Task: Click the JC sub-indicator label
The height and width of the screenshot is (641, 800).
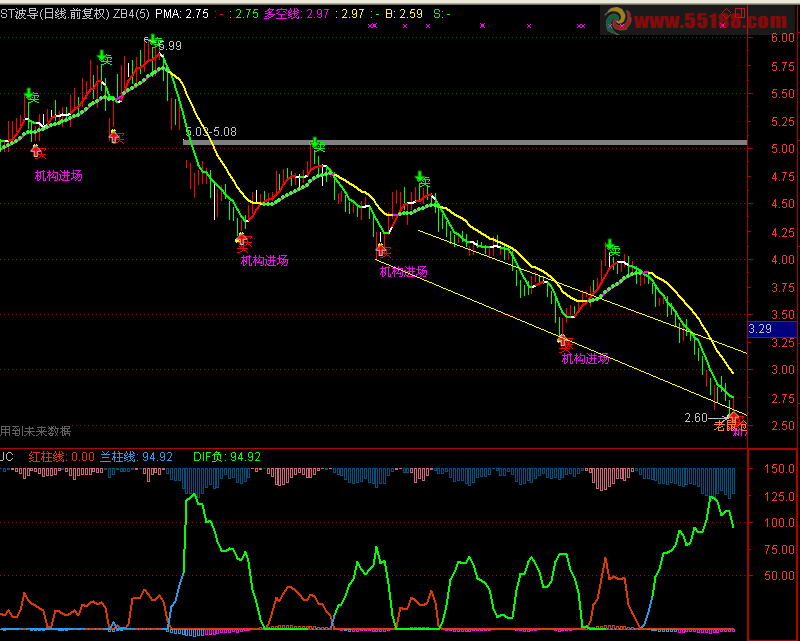Action: click(8, 457)
